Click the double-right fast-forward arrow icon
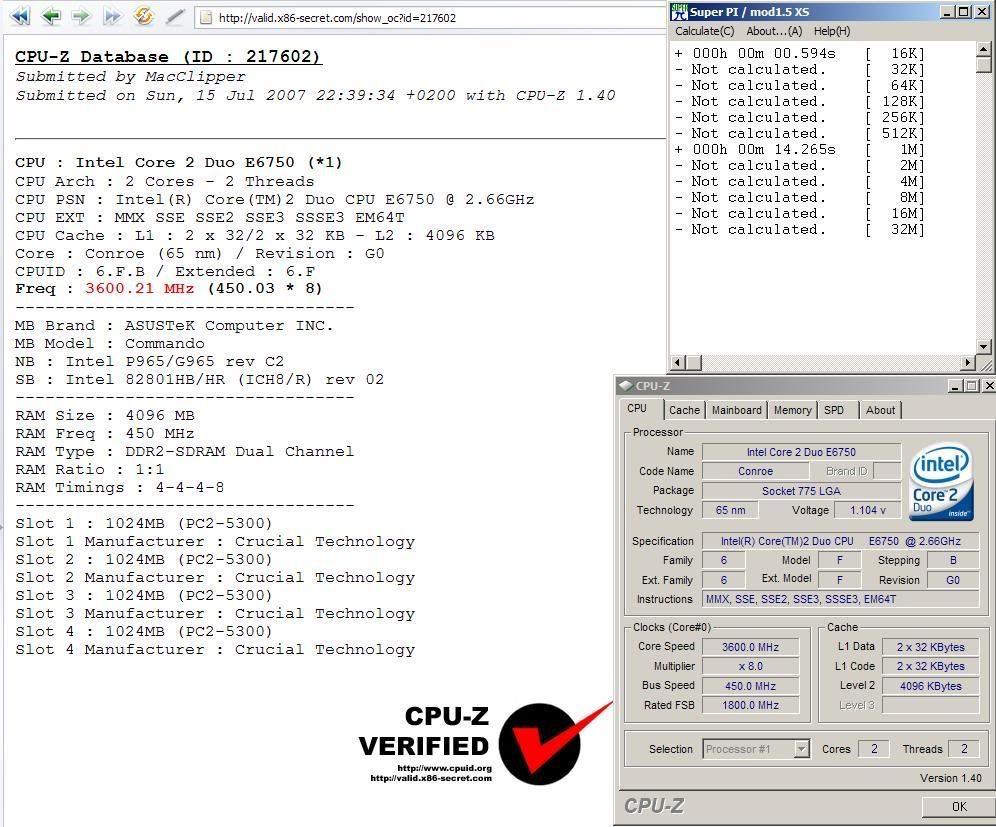Viewport: 996px width, 827px height. click(x=112, y=16)
